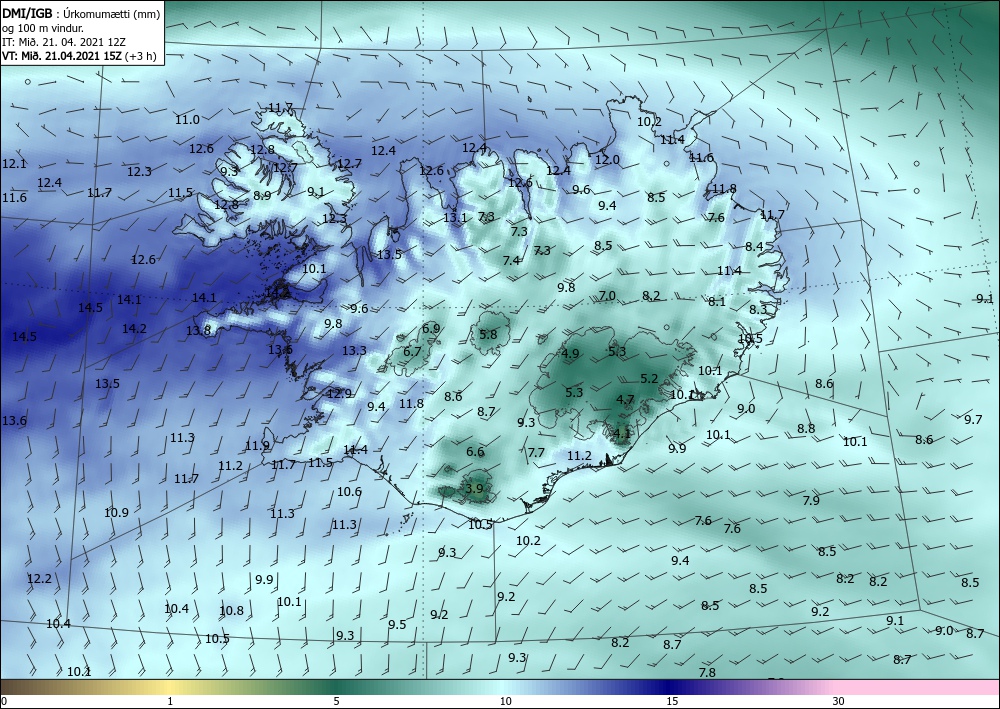Click the map value 10.6
The image size is (1000, 709).
[x=349, y=492]
